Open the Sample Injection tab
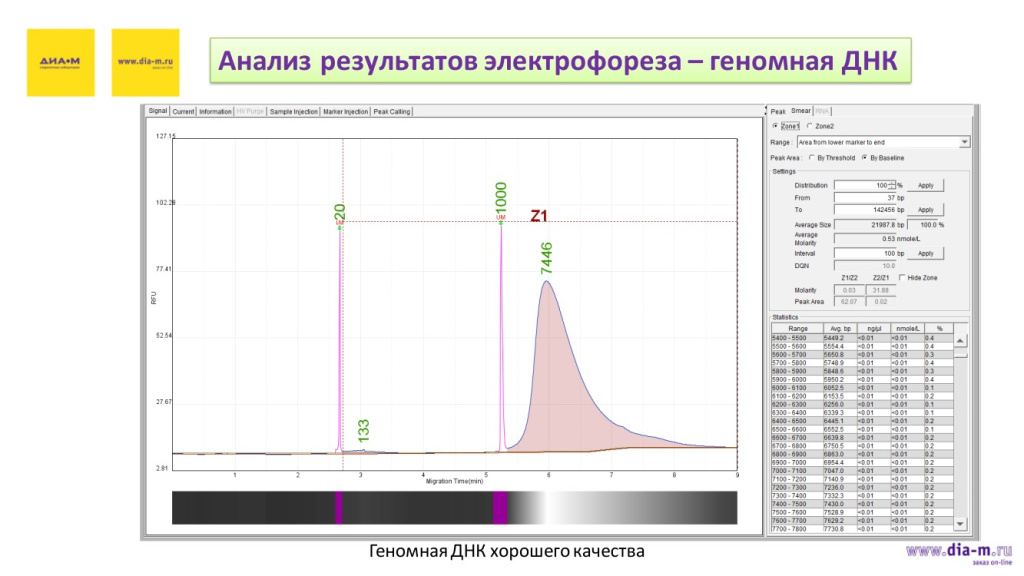The width and height of the screenshot is (1024, 576). point(293,112)
